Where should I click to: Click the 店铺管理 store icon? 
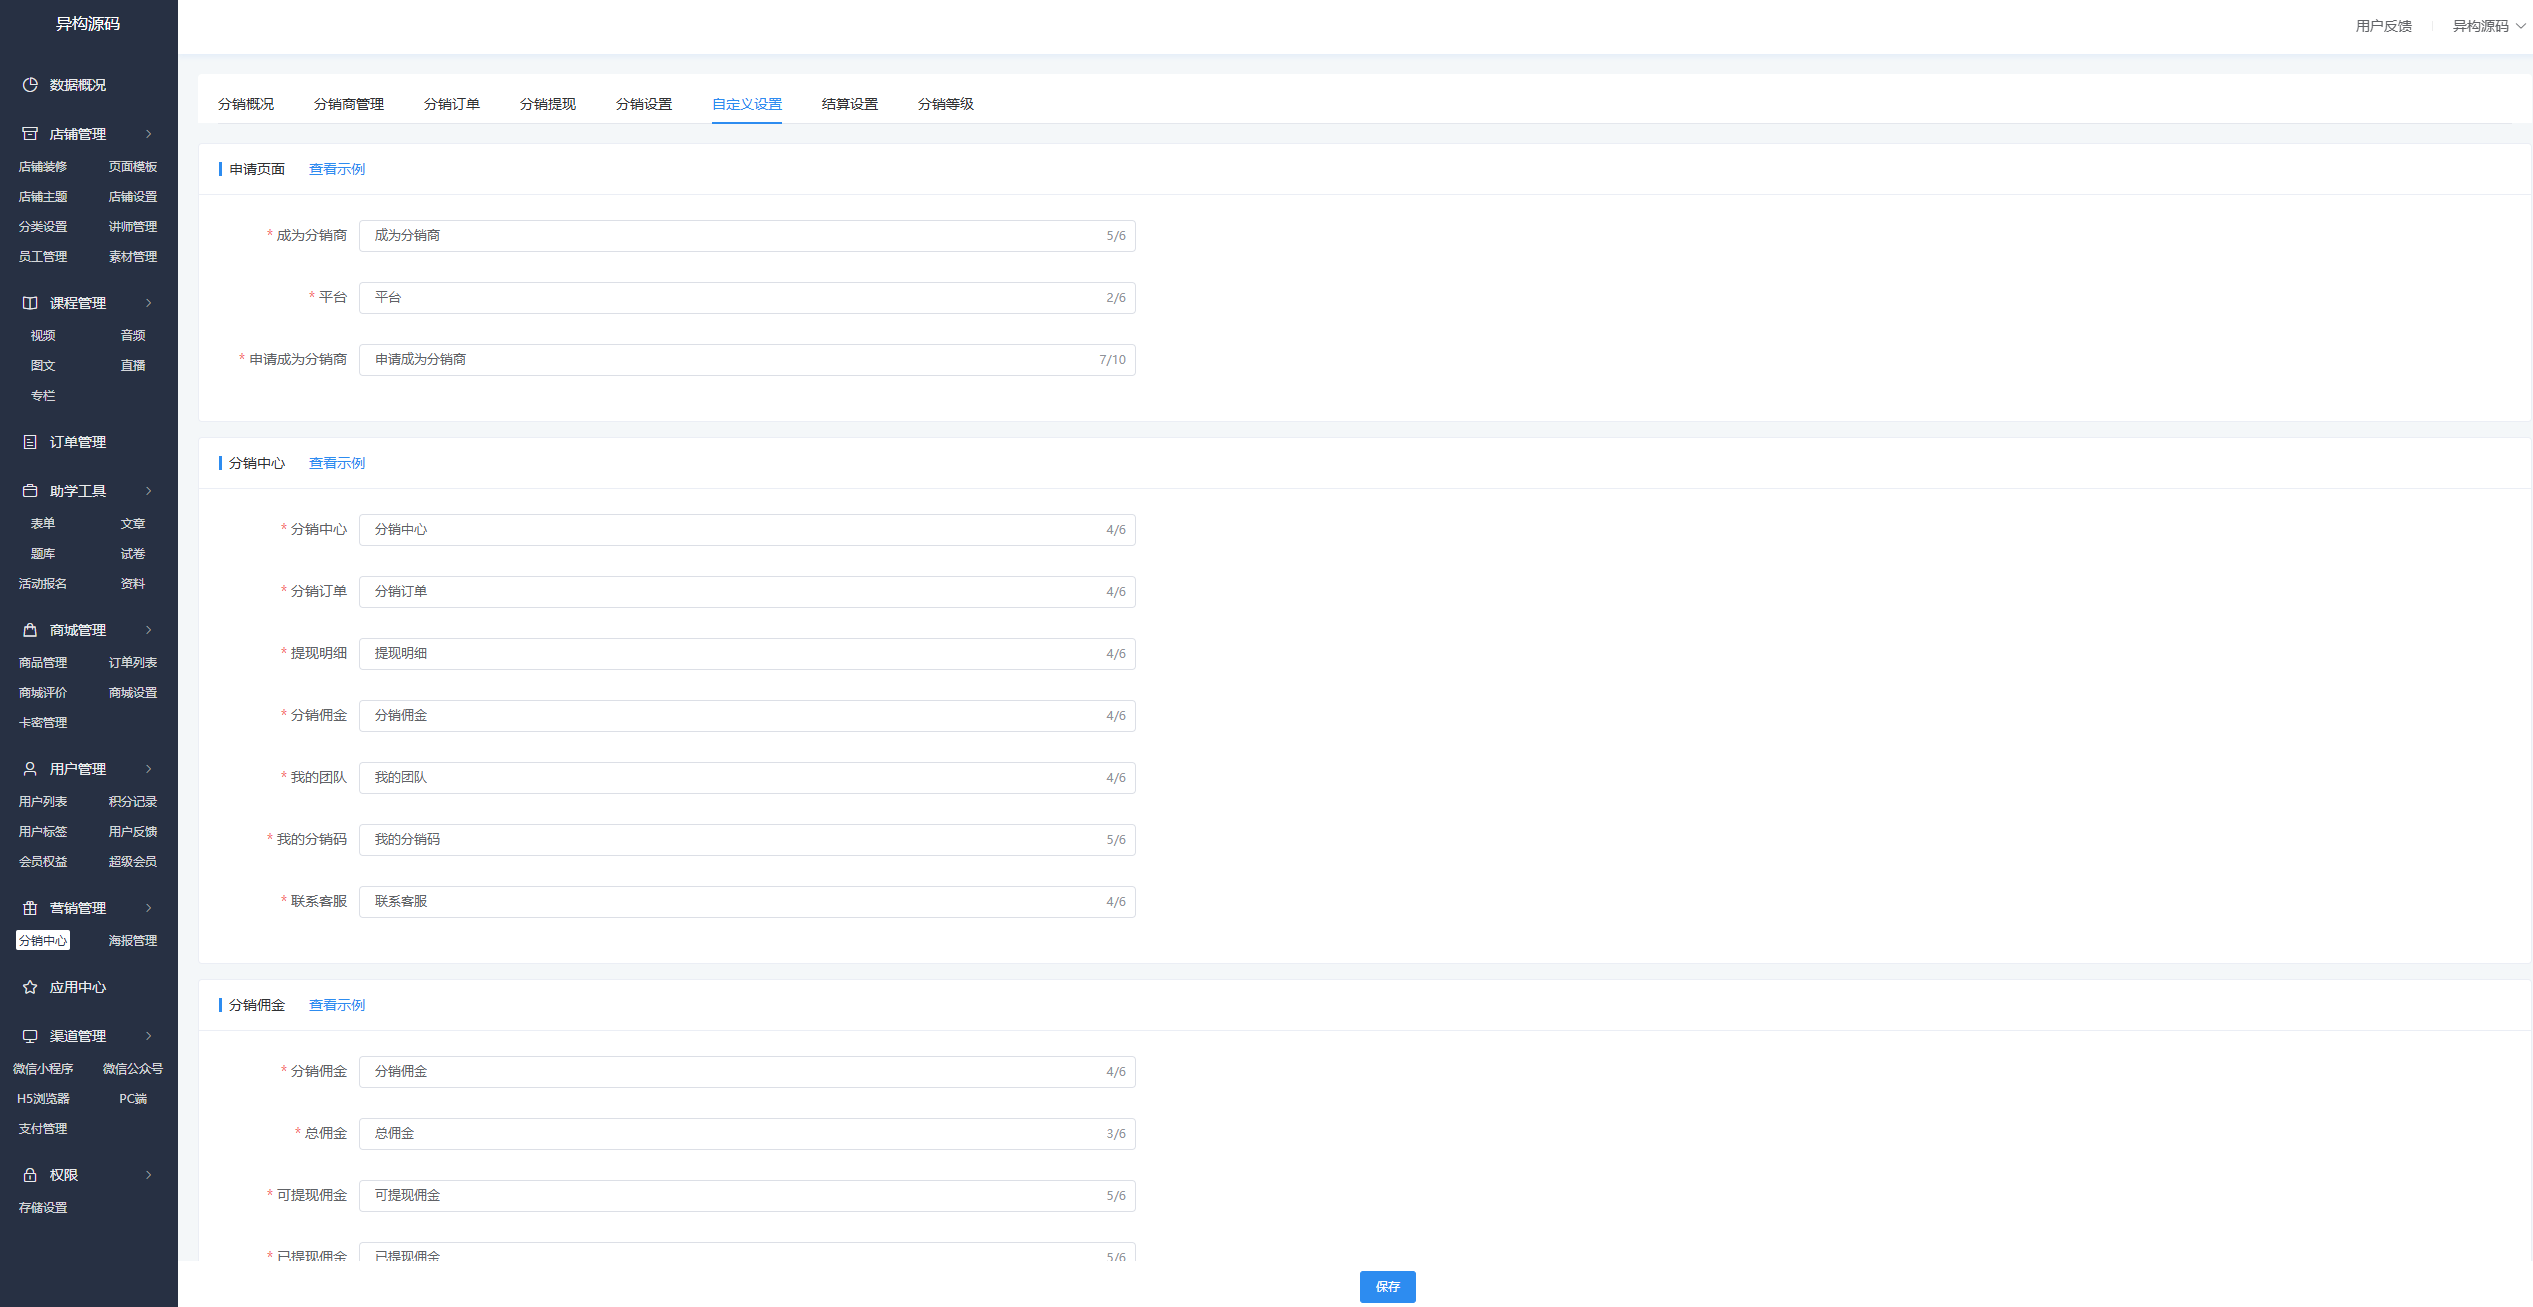30,134
